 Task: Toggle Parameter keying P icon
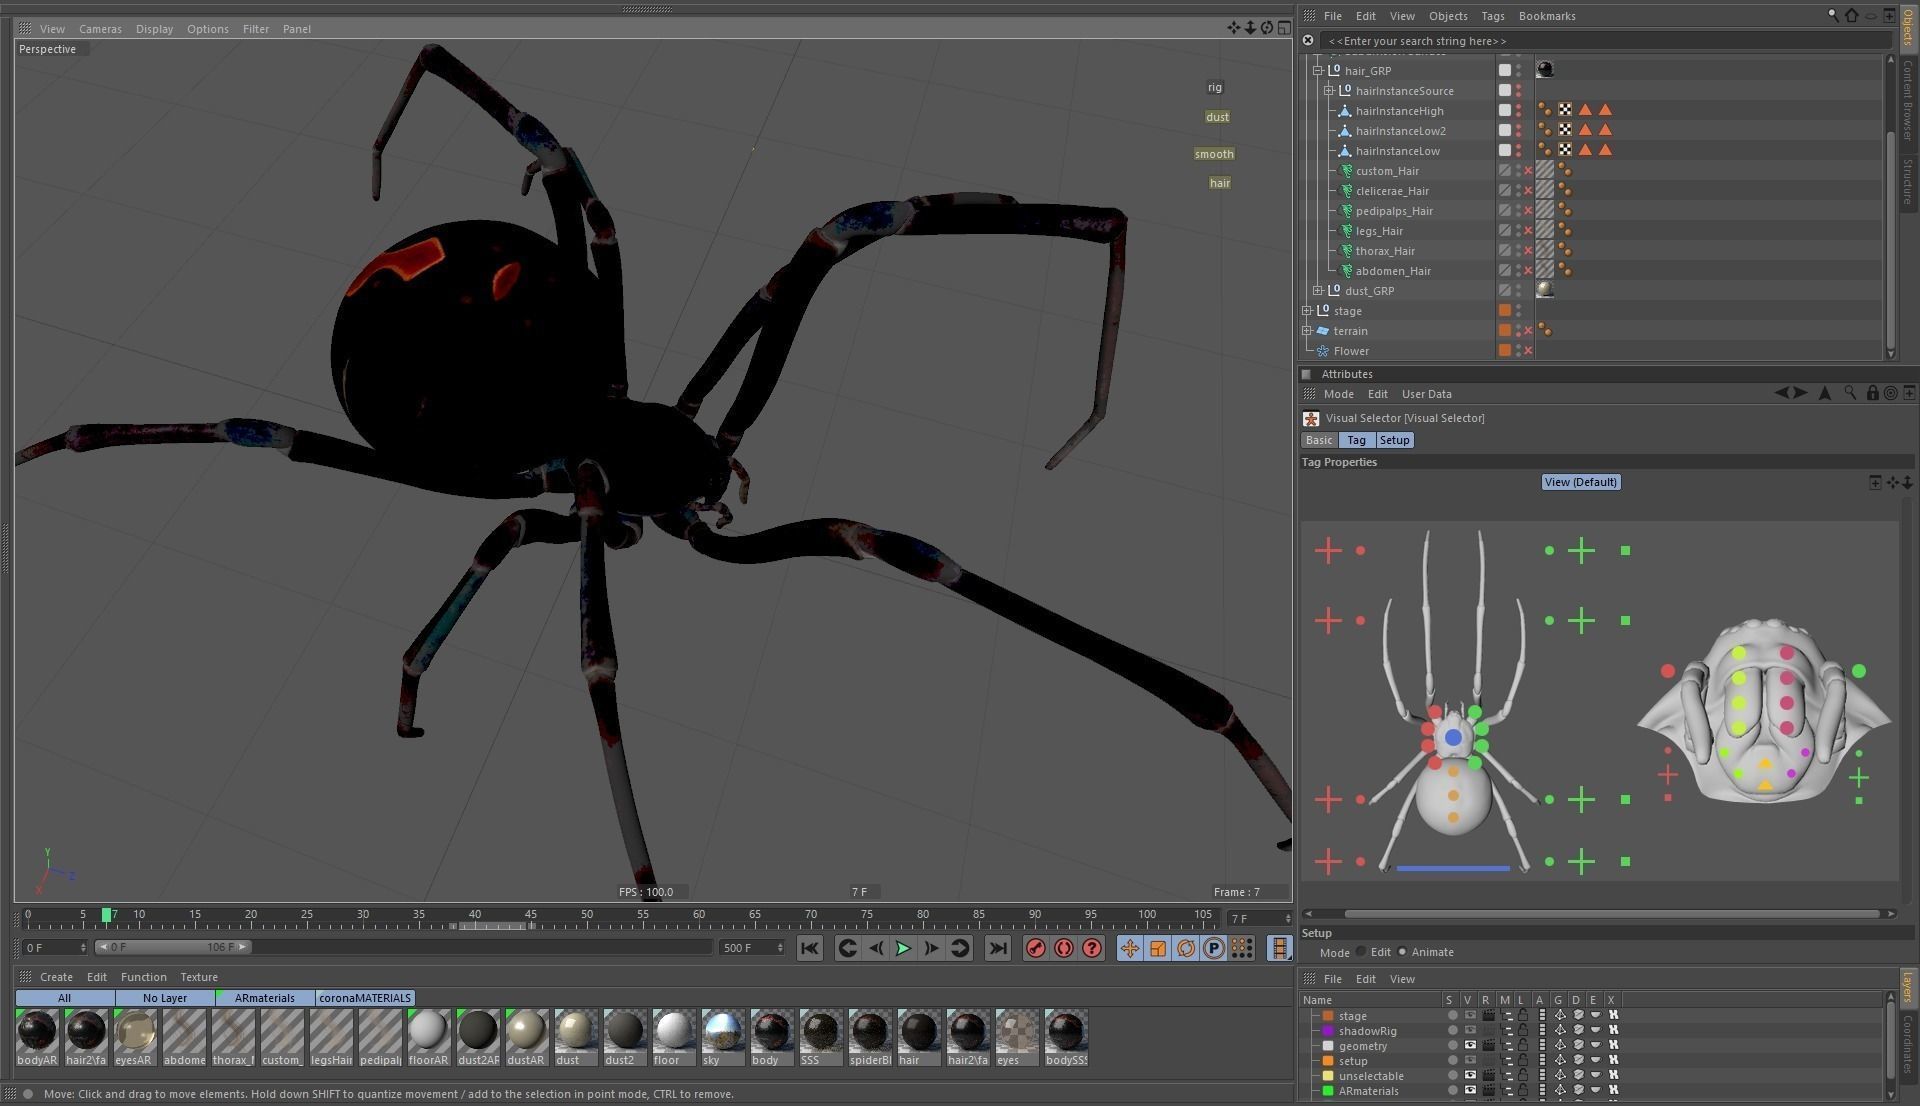(x=1214, y=948)
